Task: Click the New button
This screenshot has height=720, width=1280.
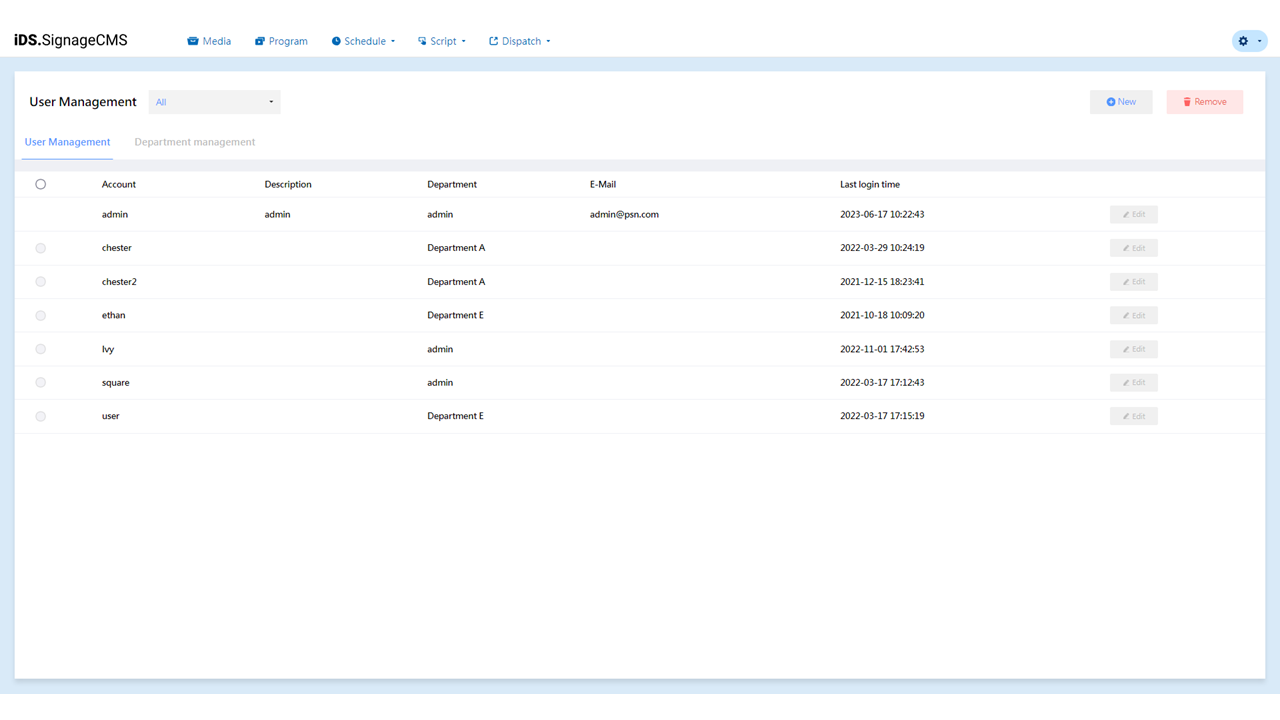Action: pos(1121,101)
